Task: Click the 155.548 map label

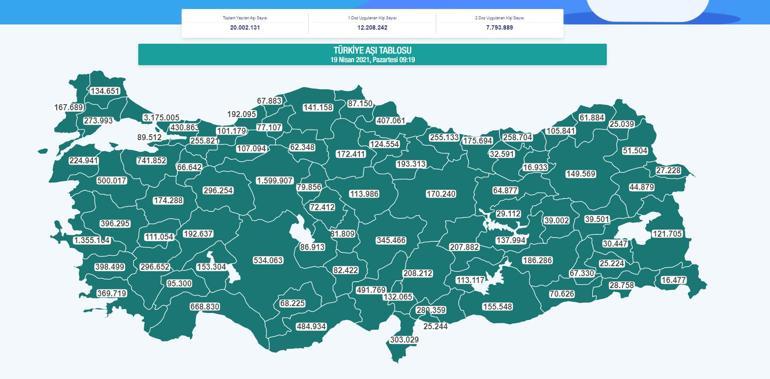Action: click(x=497, y=307)
